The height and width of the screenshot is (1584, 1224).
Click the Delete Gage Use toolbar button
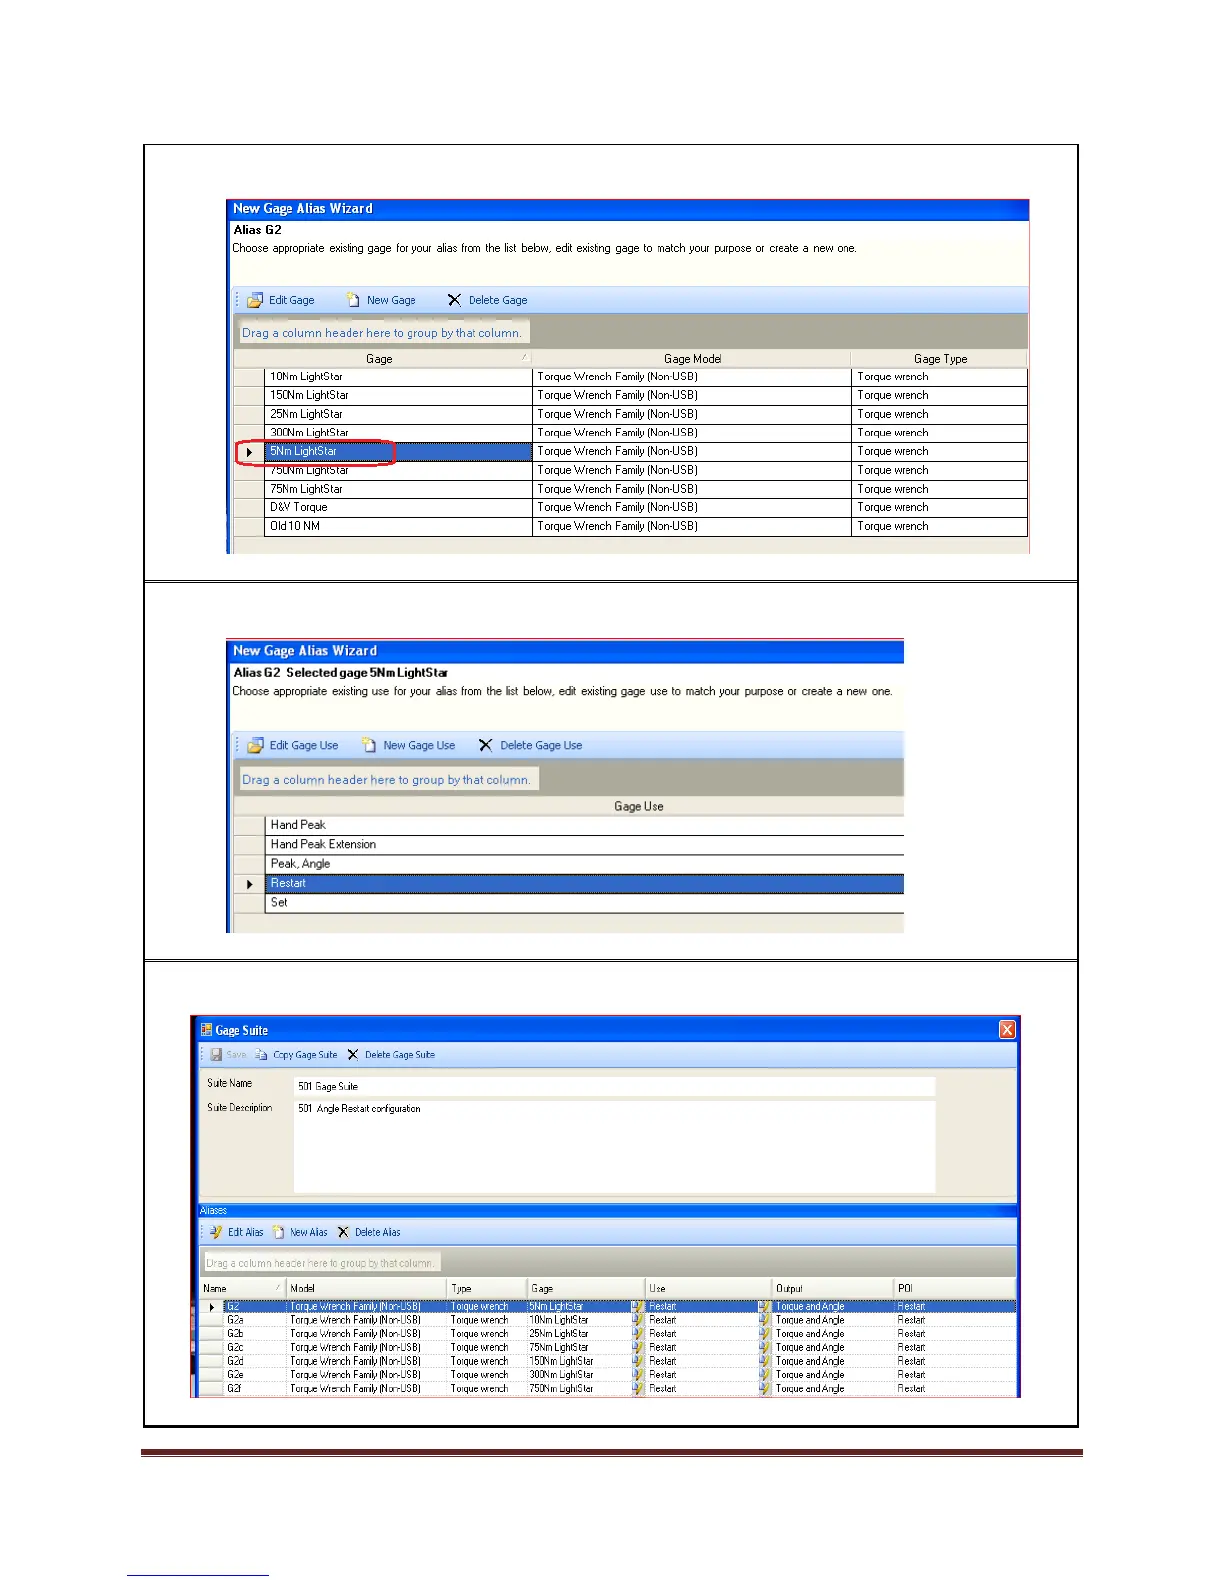click(530, 745)
